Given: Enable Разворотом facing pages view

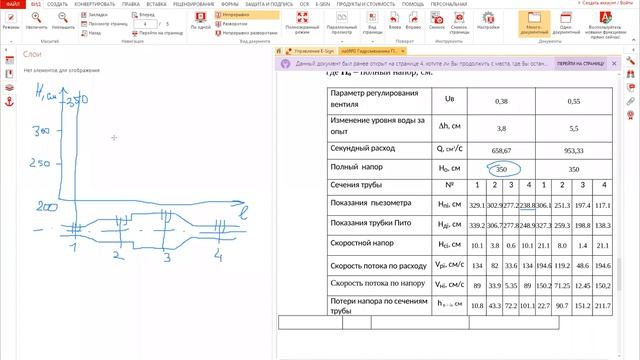Looking at the screenshot, I should click(231, 24).
